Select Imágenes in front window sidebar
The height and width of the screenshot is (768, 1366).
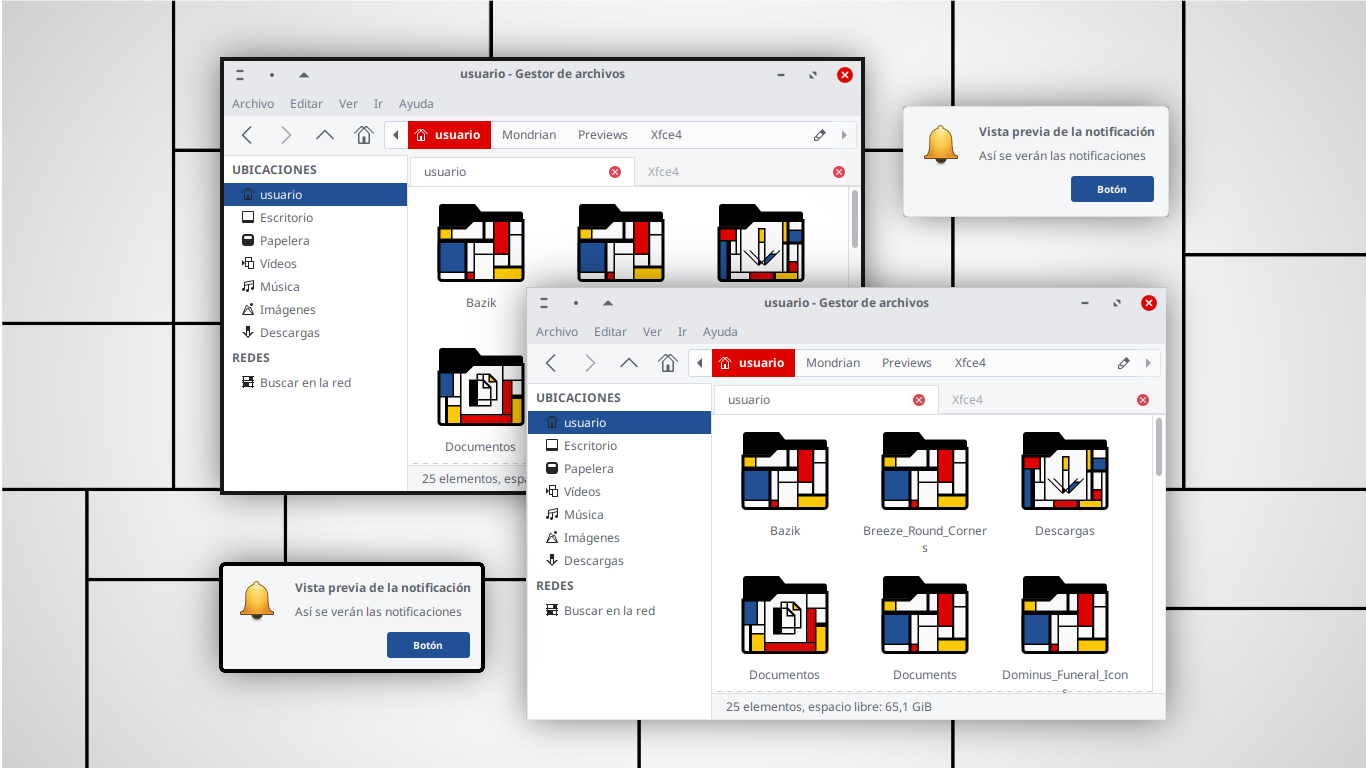point(619,538)
